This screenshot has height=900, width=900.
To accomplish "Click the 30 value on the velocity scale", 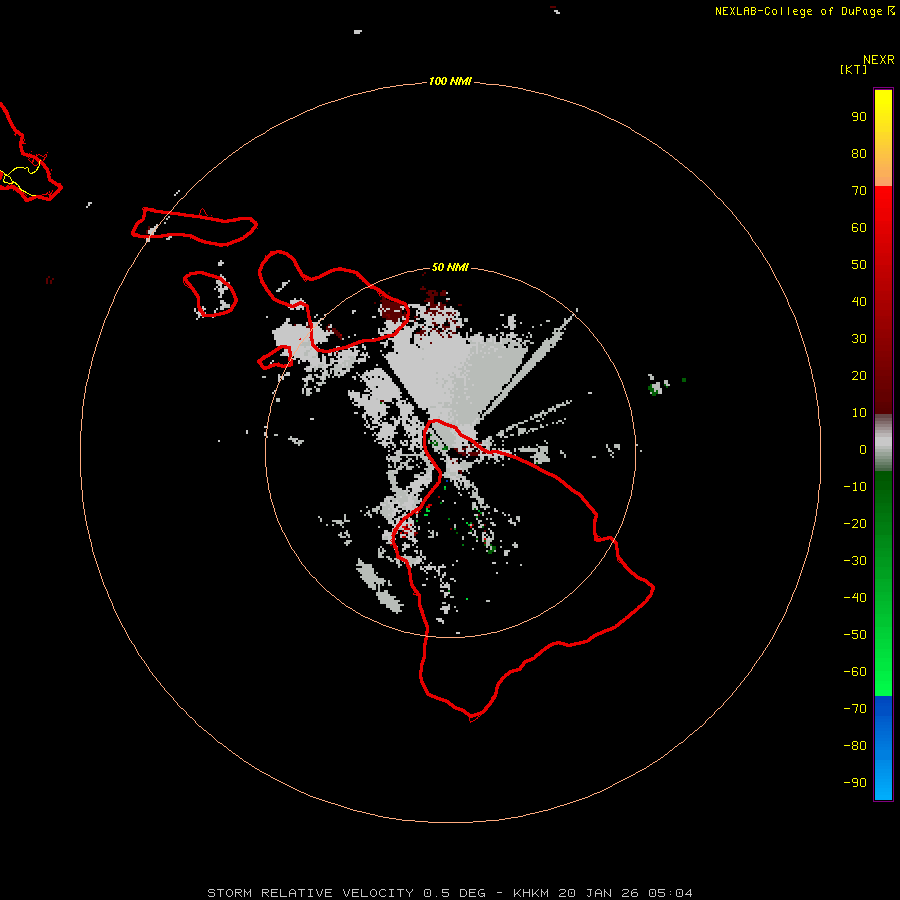I will tap(859, 339).
